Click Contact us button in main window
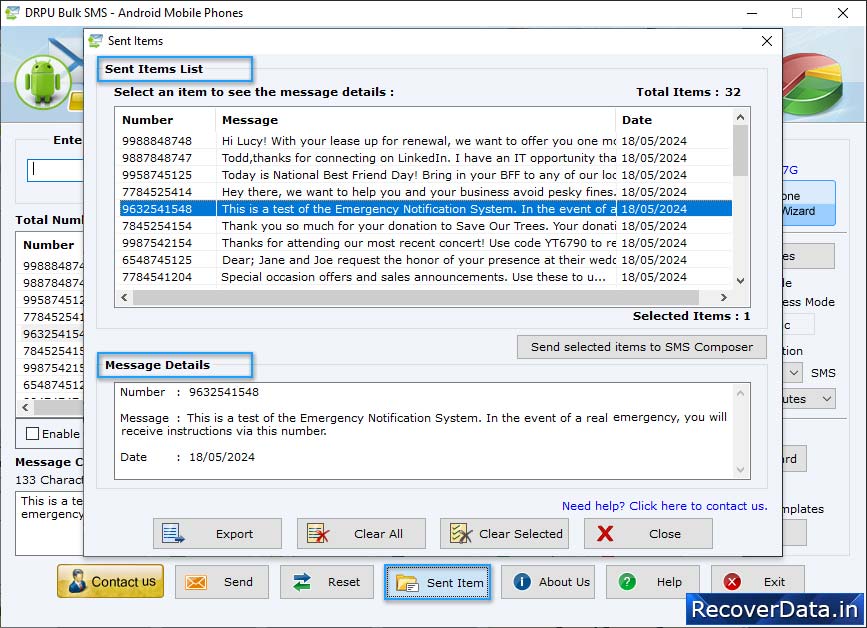 111,582
